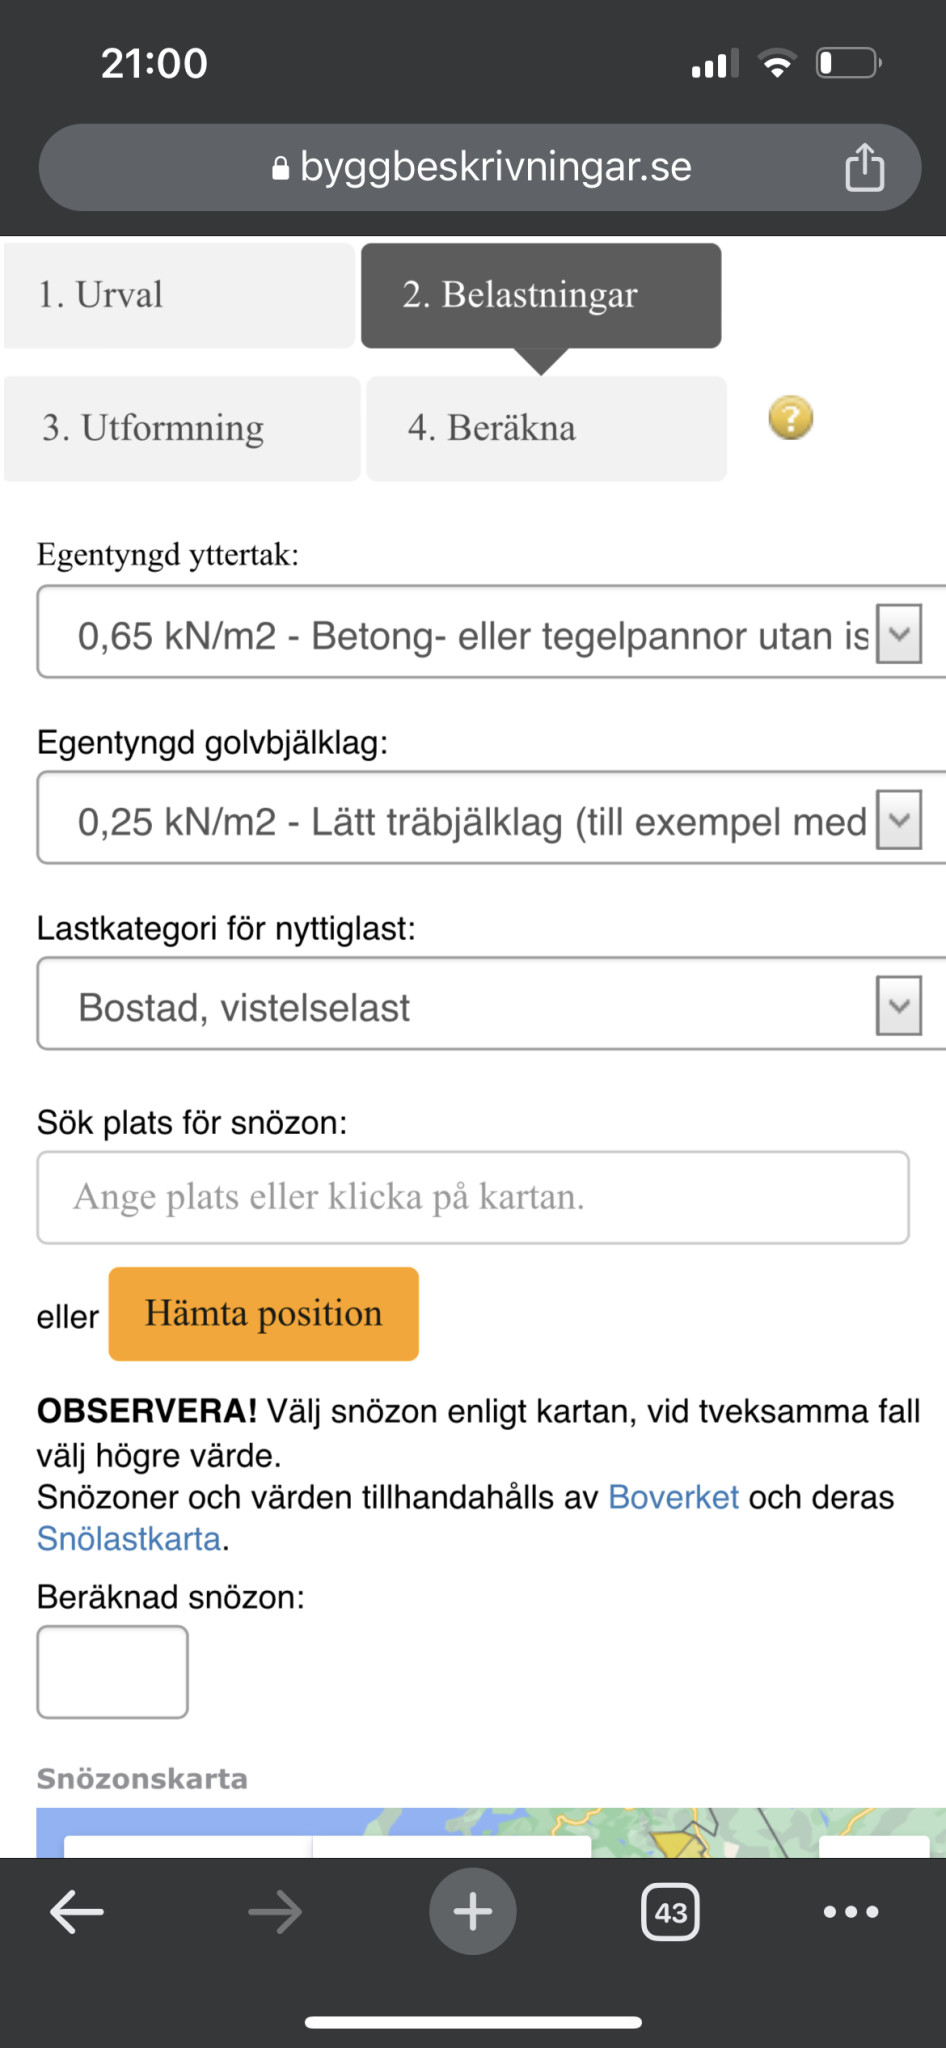The height and width of the screenshot is (2048, 946).
Task: Open the 4. Beräkna tab
Action: click(x=545, y=429)
